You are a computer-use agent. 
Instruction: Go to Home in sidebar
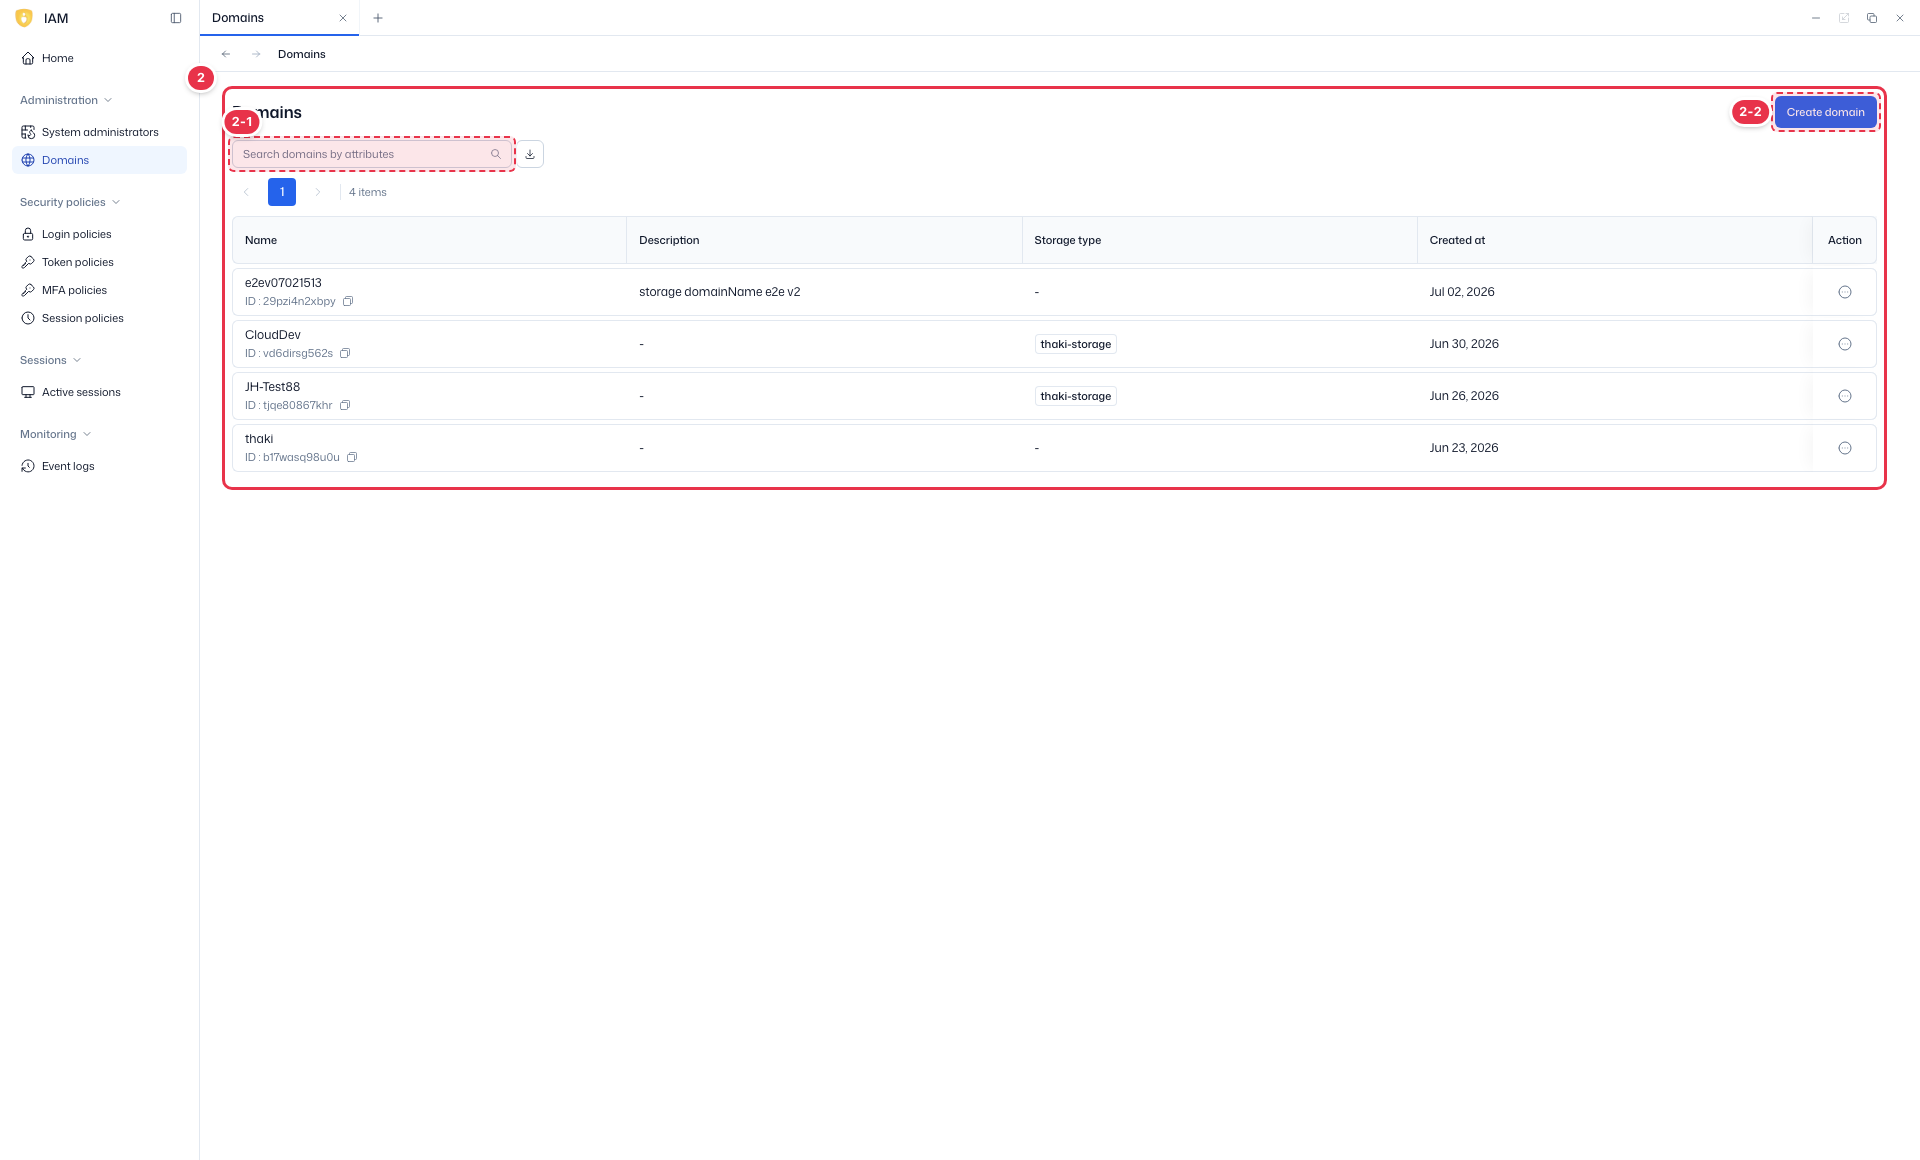tap(99, 58)
